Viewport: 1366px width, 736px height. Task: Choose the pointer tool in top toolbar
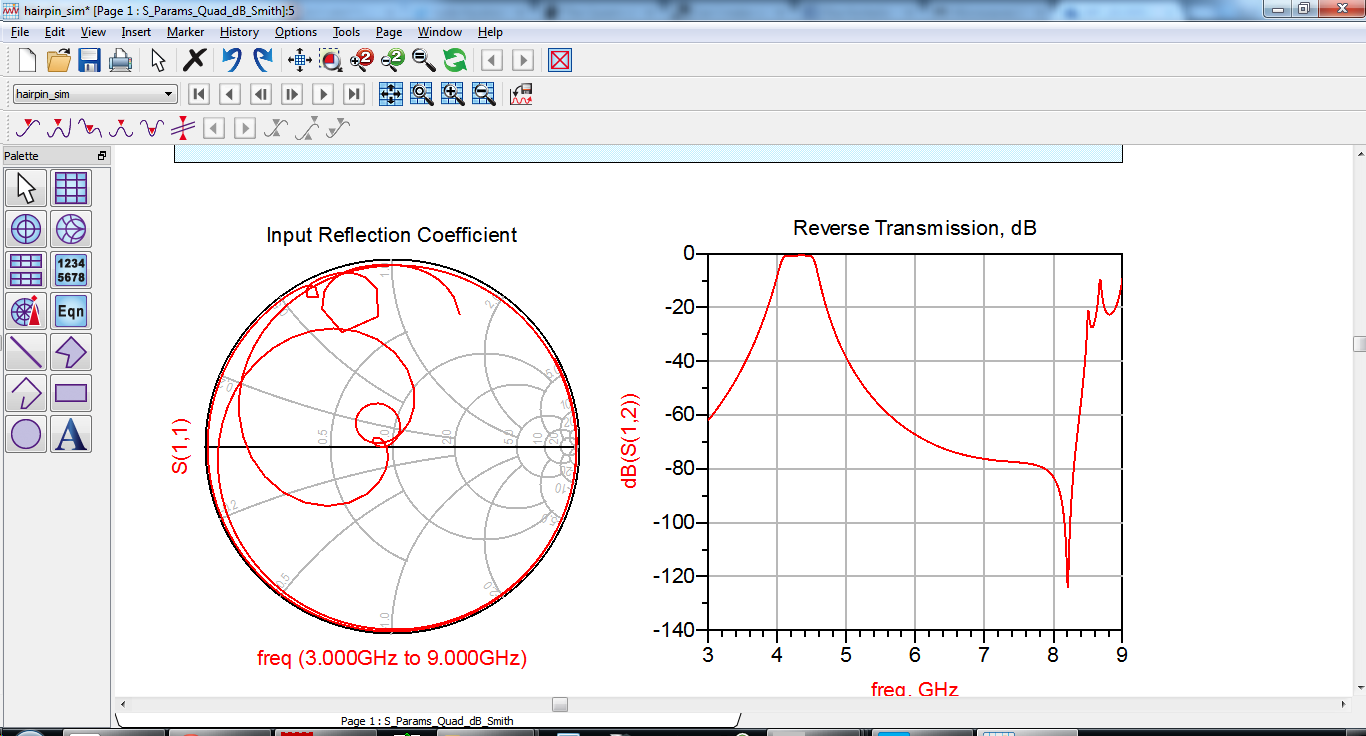click(158, 60)
